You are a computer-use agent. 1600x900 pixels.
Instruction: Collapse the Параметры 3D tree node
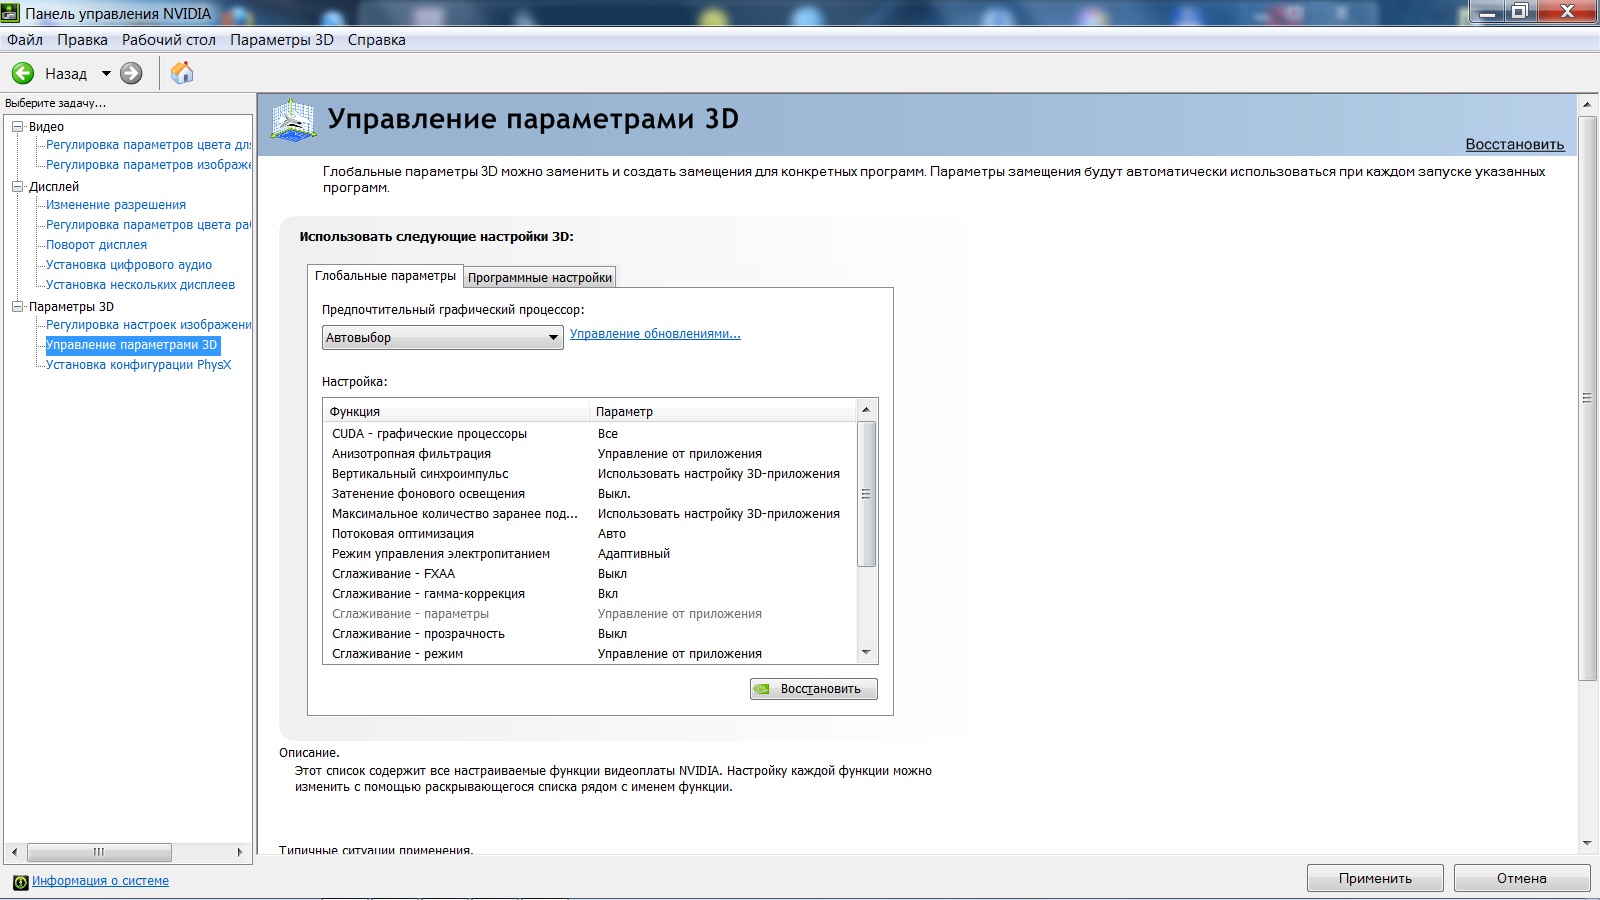[17, 306]
